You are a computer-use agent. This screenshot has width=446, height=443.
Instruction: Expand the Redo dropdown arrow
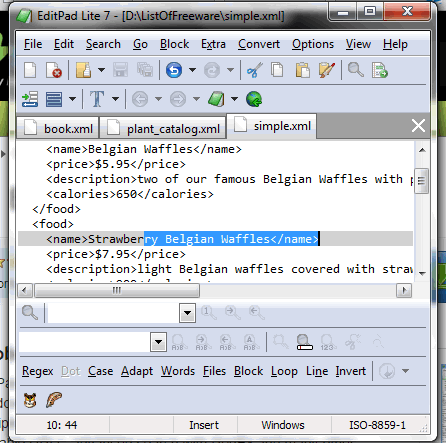tap(230, 70)
